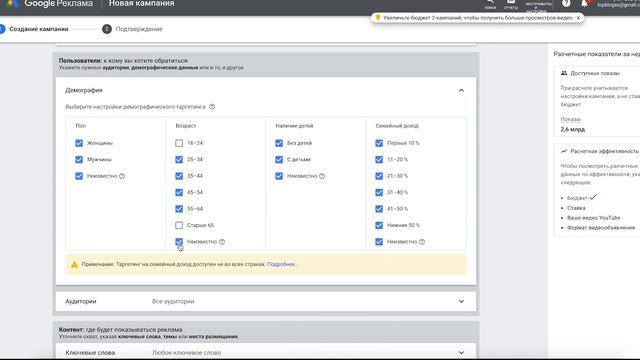The image size is (640, 360).
Task: Click the Формат видеообъявления list item
Action: pos(601,228)
